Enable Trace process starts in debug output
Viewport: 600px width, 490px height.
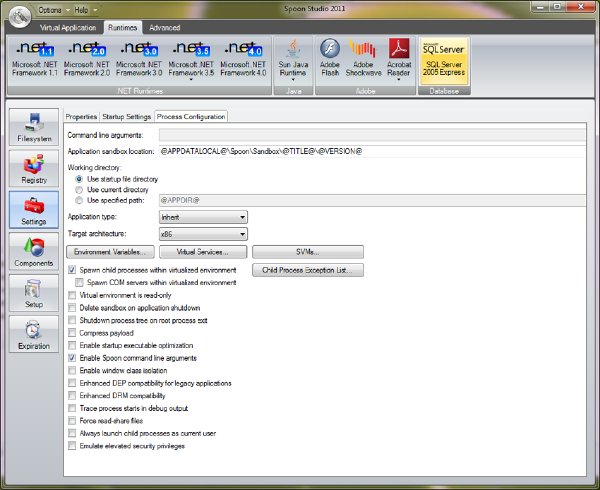tap(72, 408)
